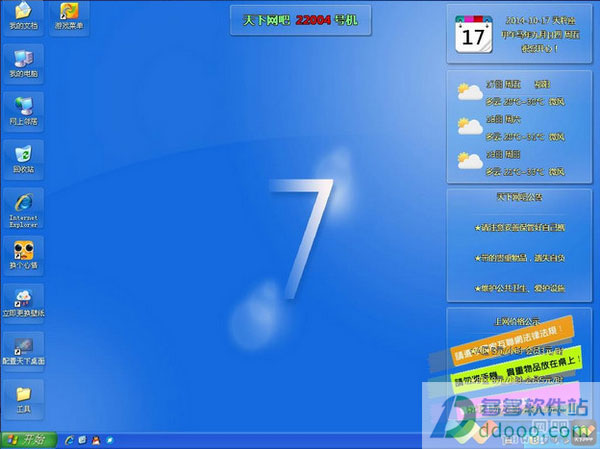Image resolution: width=600 pixels, height=449 pixels.
Task: Click the orange 互联网法律法规 sticky note
Action: tap(513, 340)
